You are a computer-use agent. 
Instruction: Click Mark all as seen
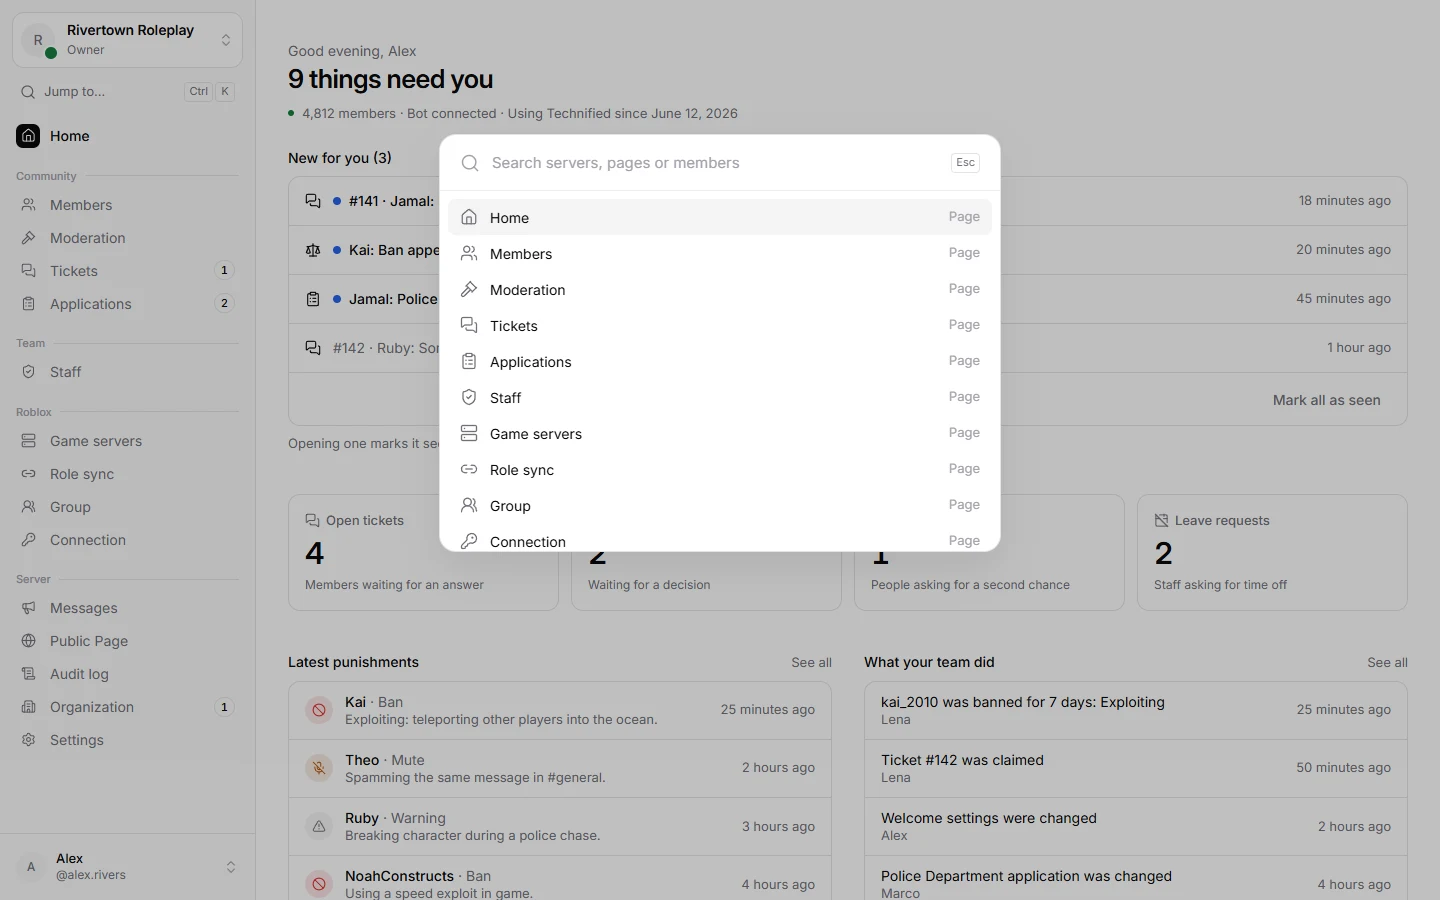(1326, 400)
